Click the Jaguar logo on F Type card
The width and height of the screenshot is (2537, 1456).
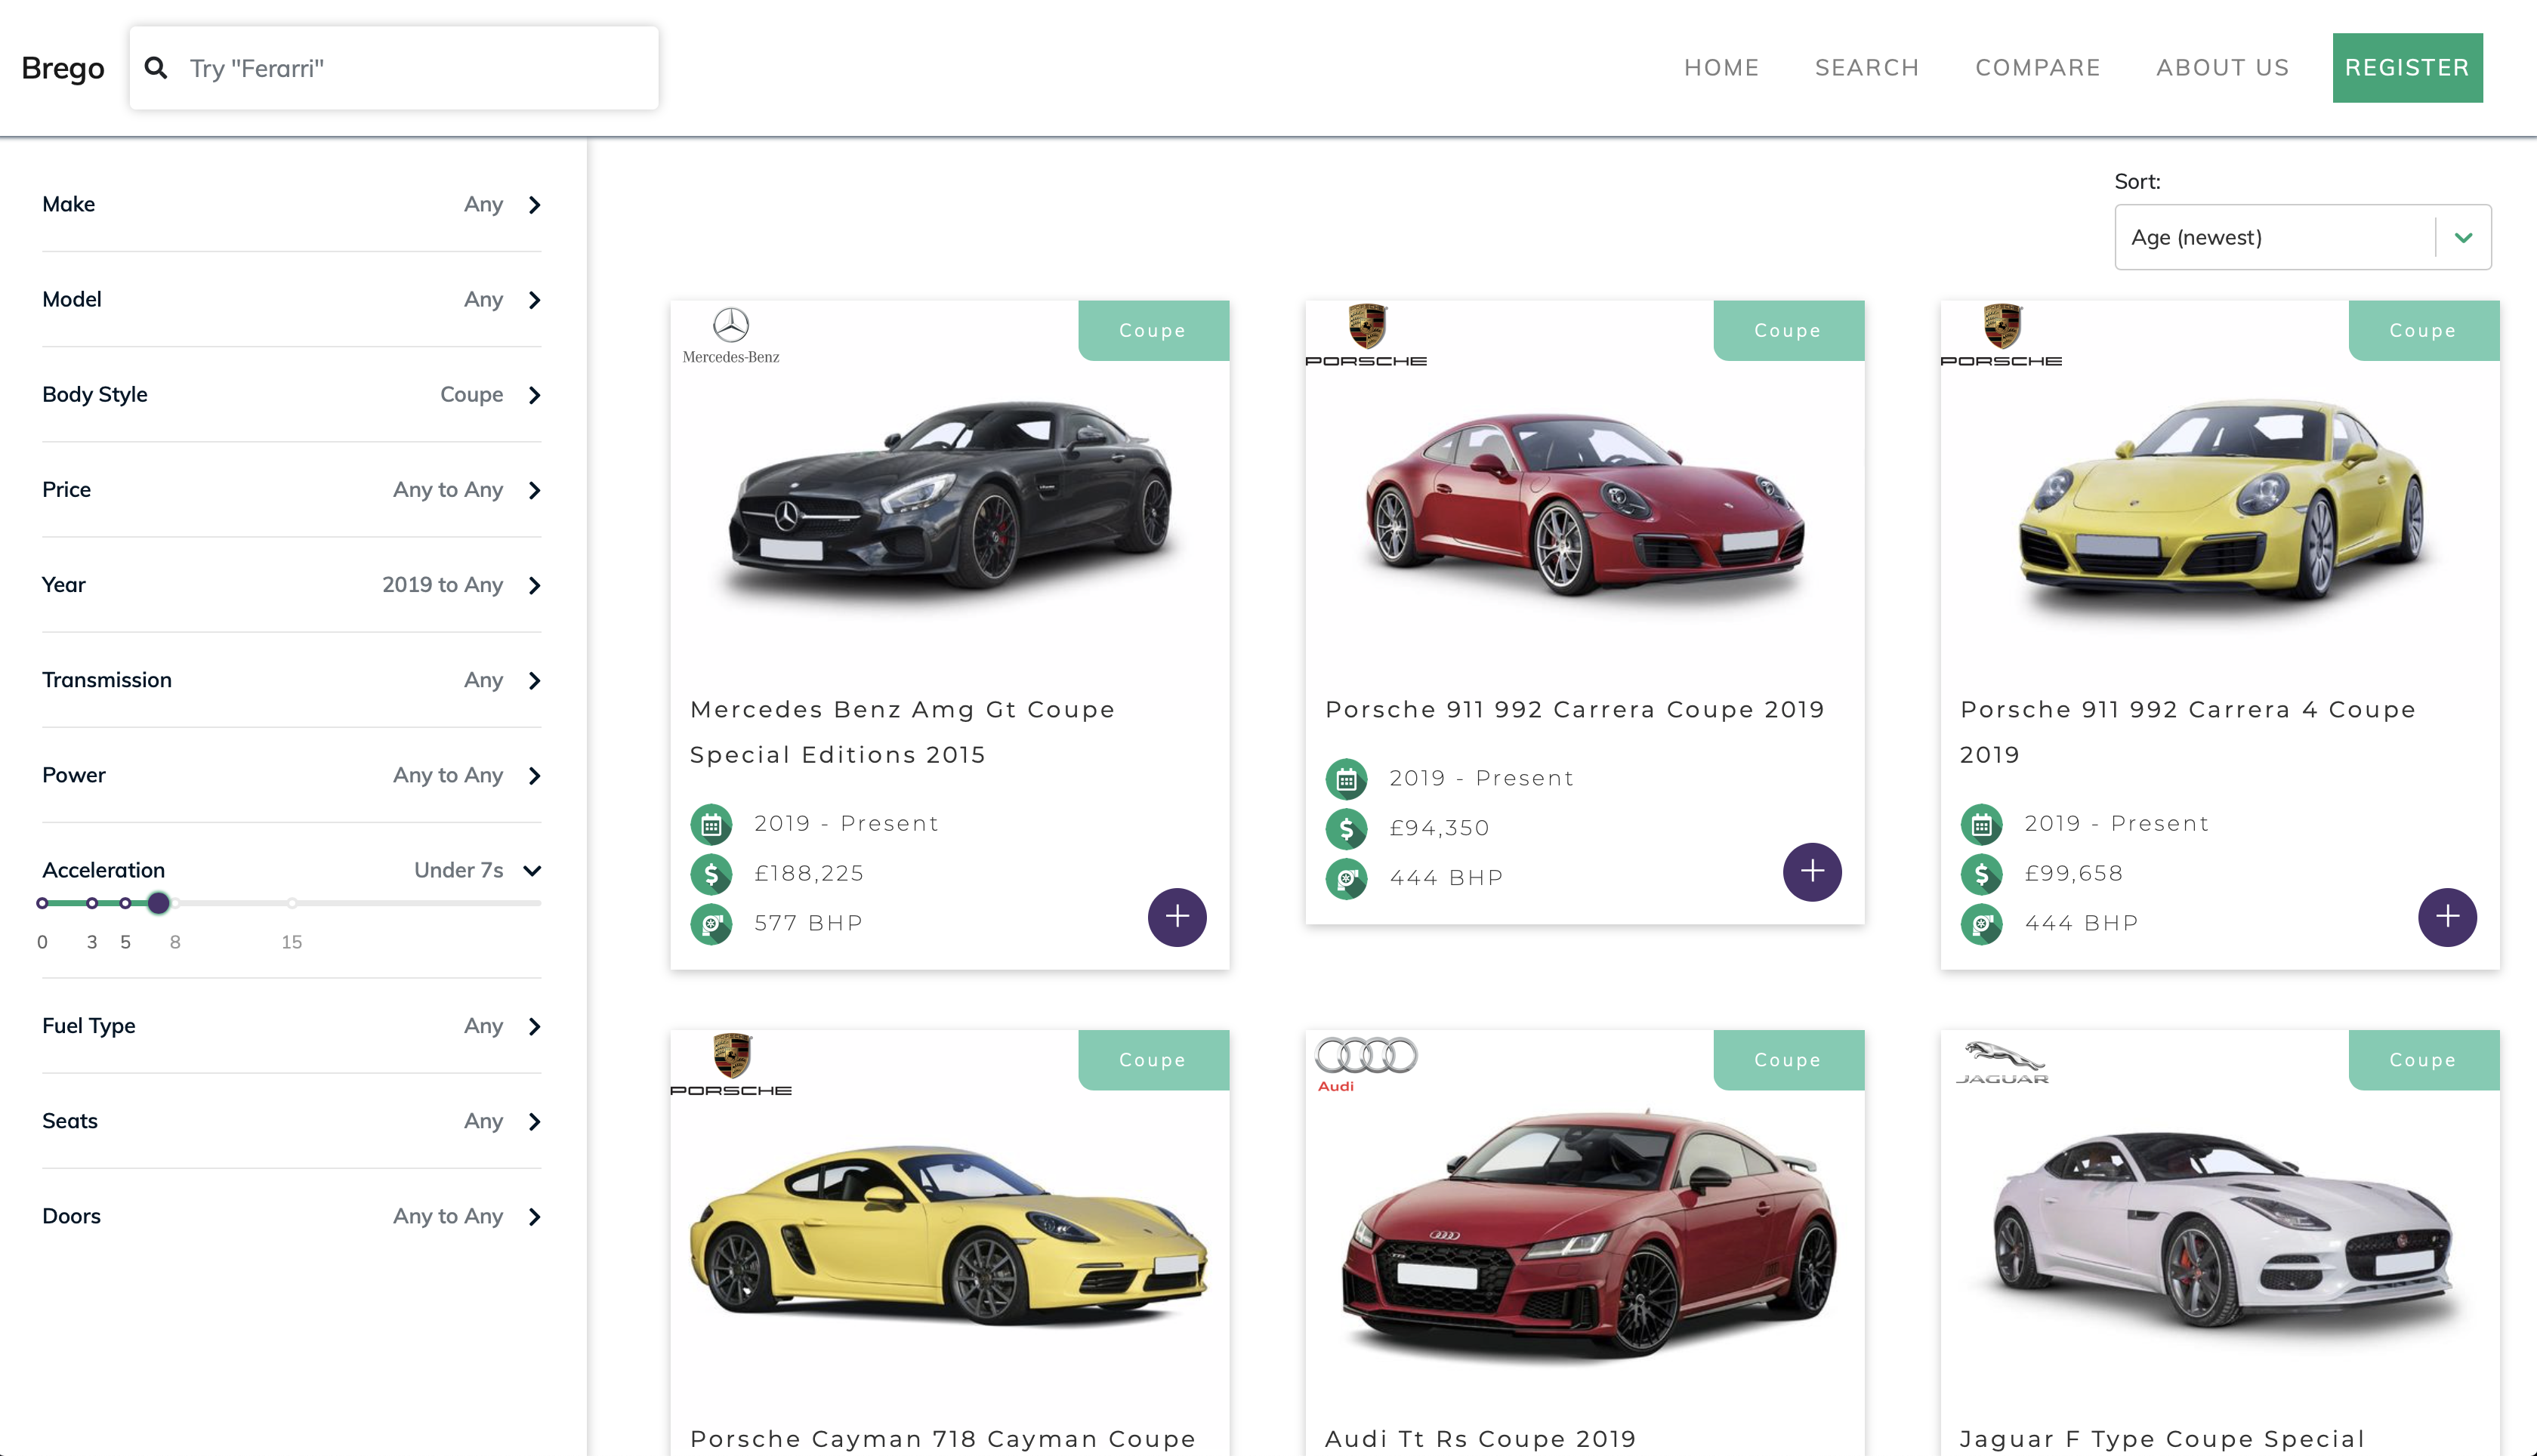click(2002, 1063)
